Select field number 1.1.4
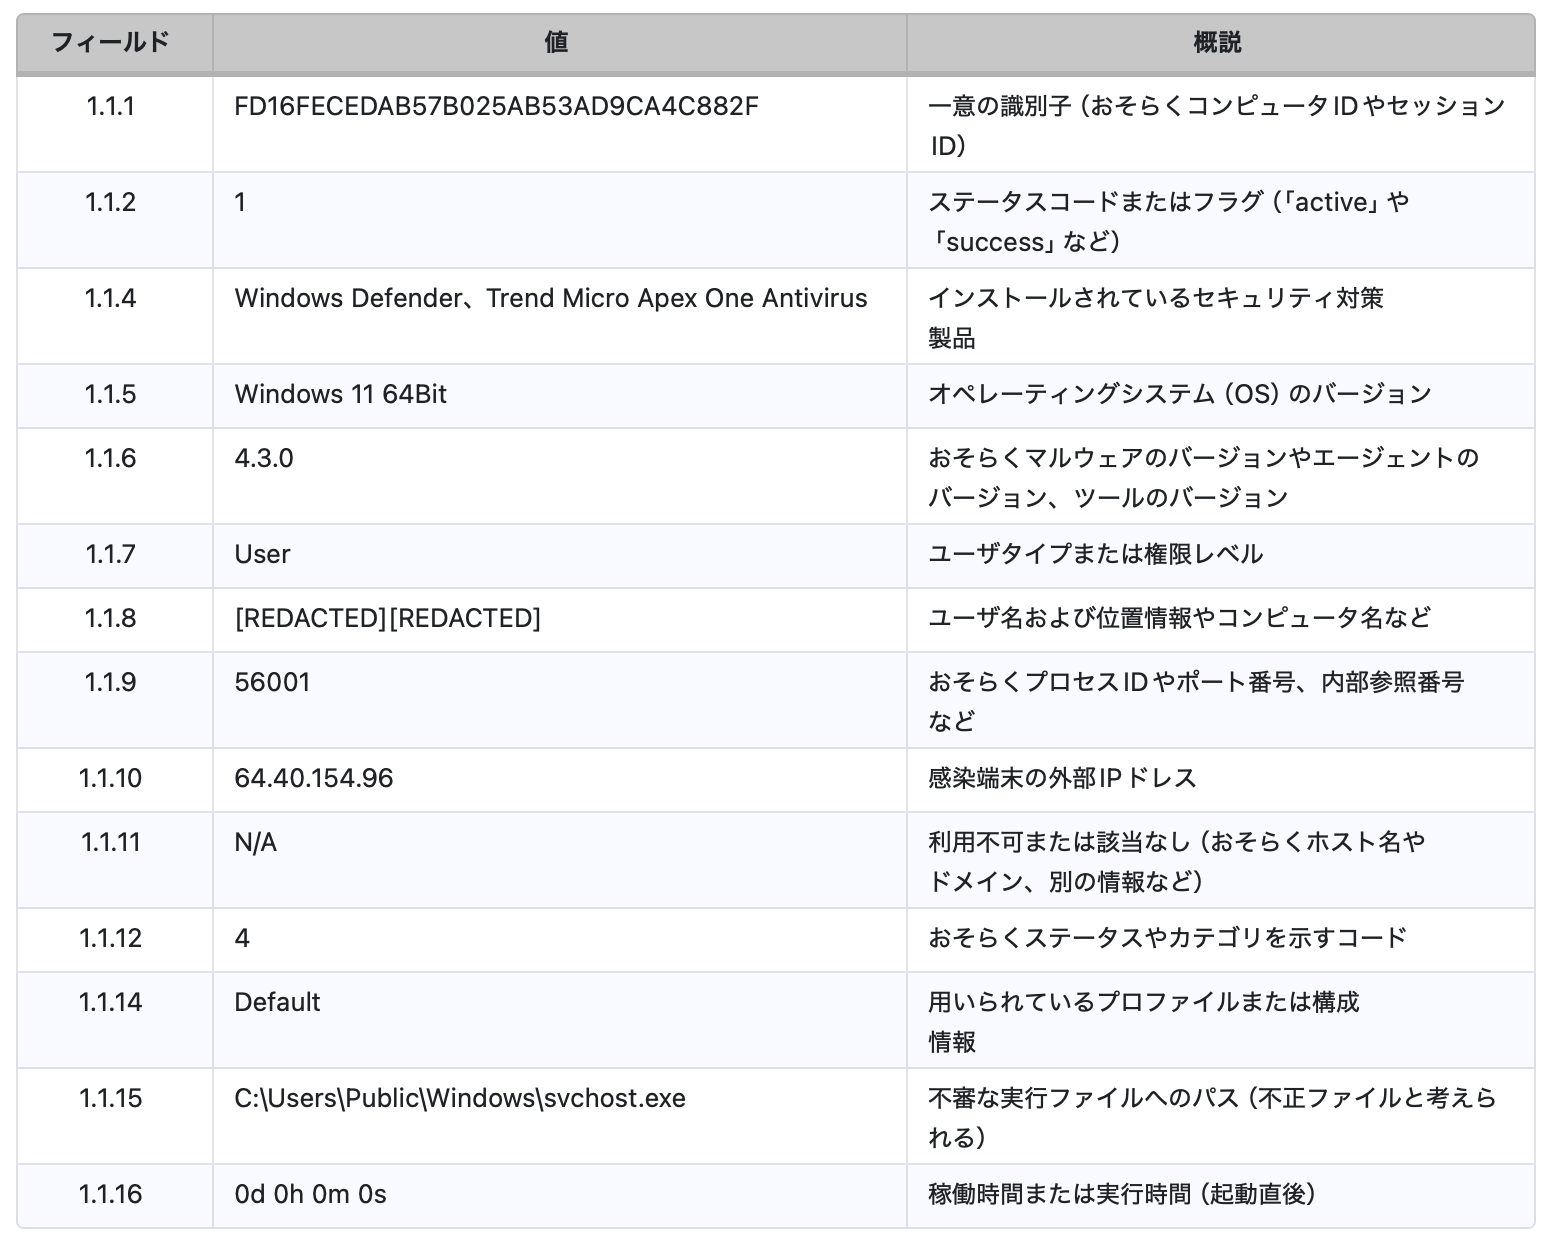 (110, 298)
